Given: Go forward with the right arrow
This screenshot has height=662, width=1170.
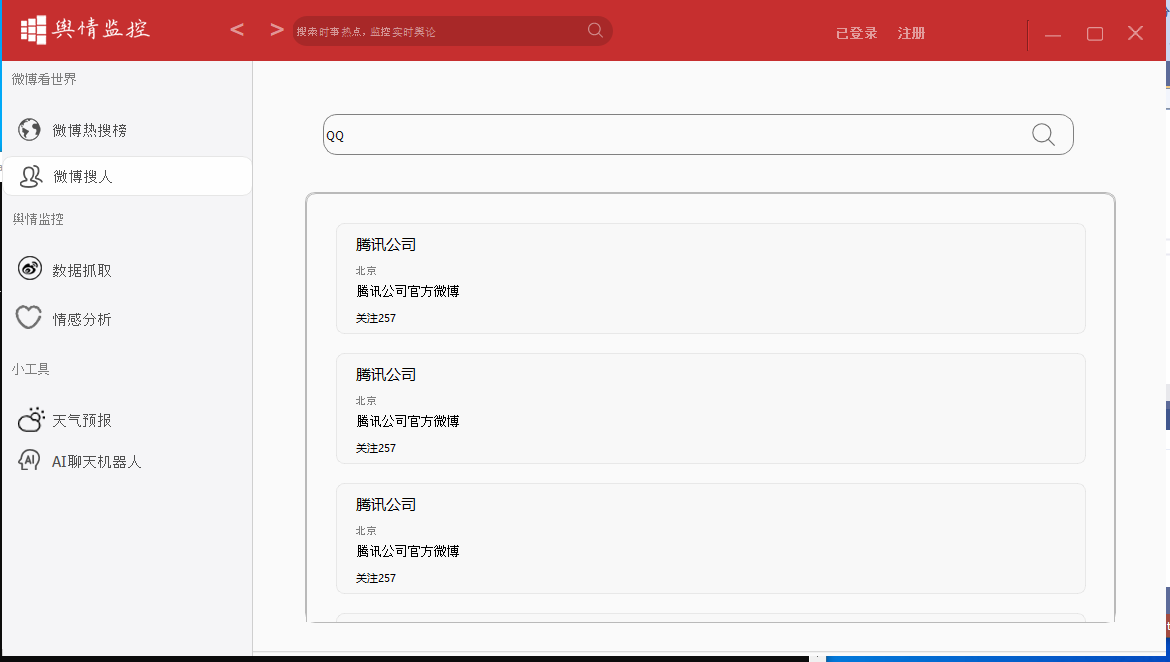Looking at the screenshot, I should pos(277,30).
